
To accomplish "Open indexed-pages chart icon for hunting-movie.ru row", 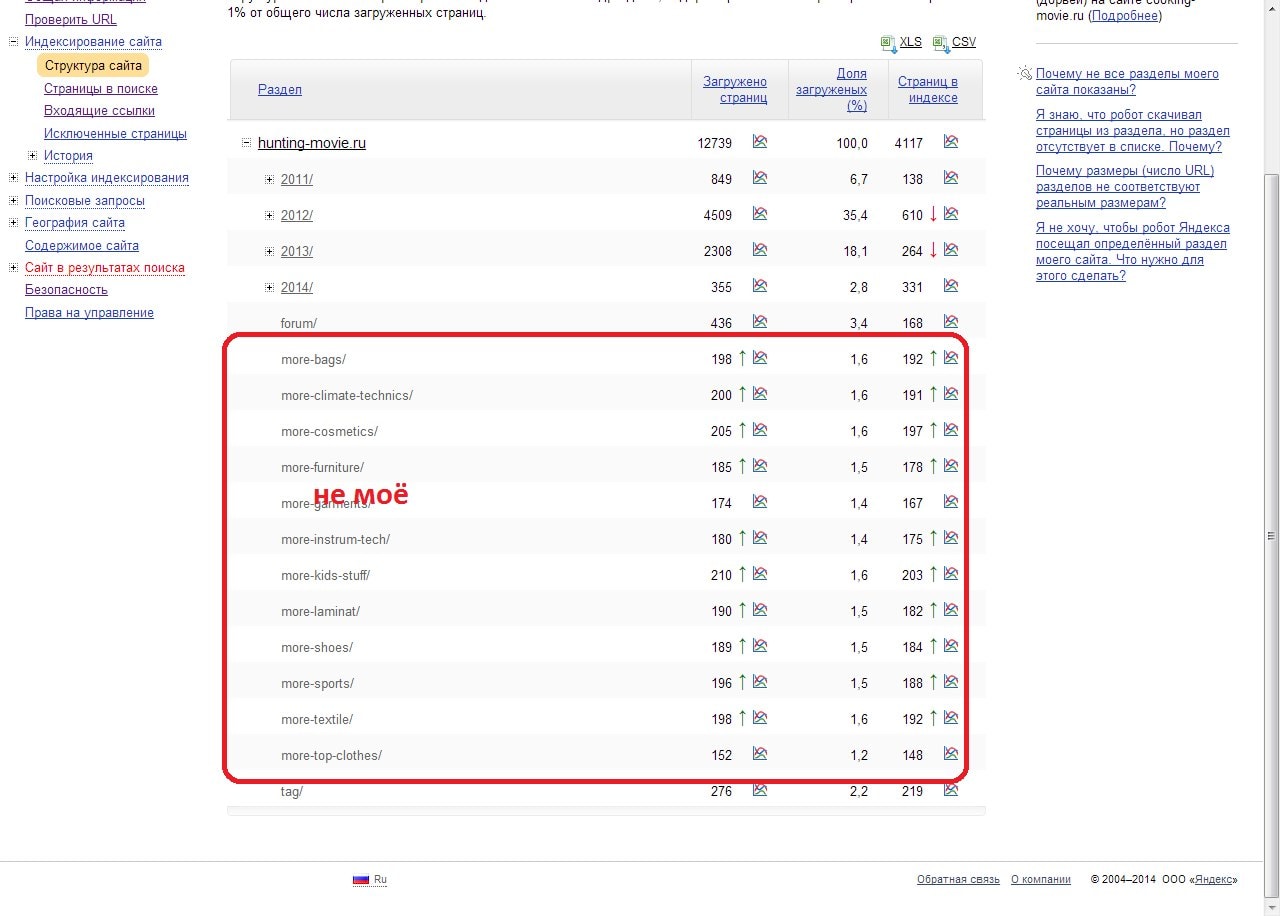I will pyautogui.click(x=951, y=142).
